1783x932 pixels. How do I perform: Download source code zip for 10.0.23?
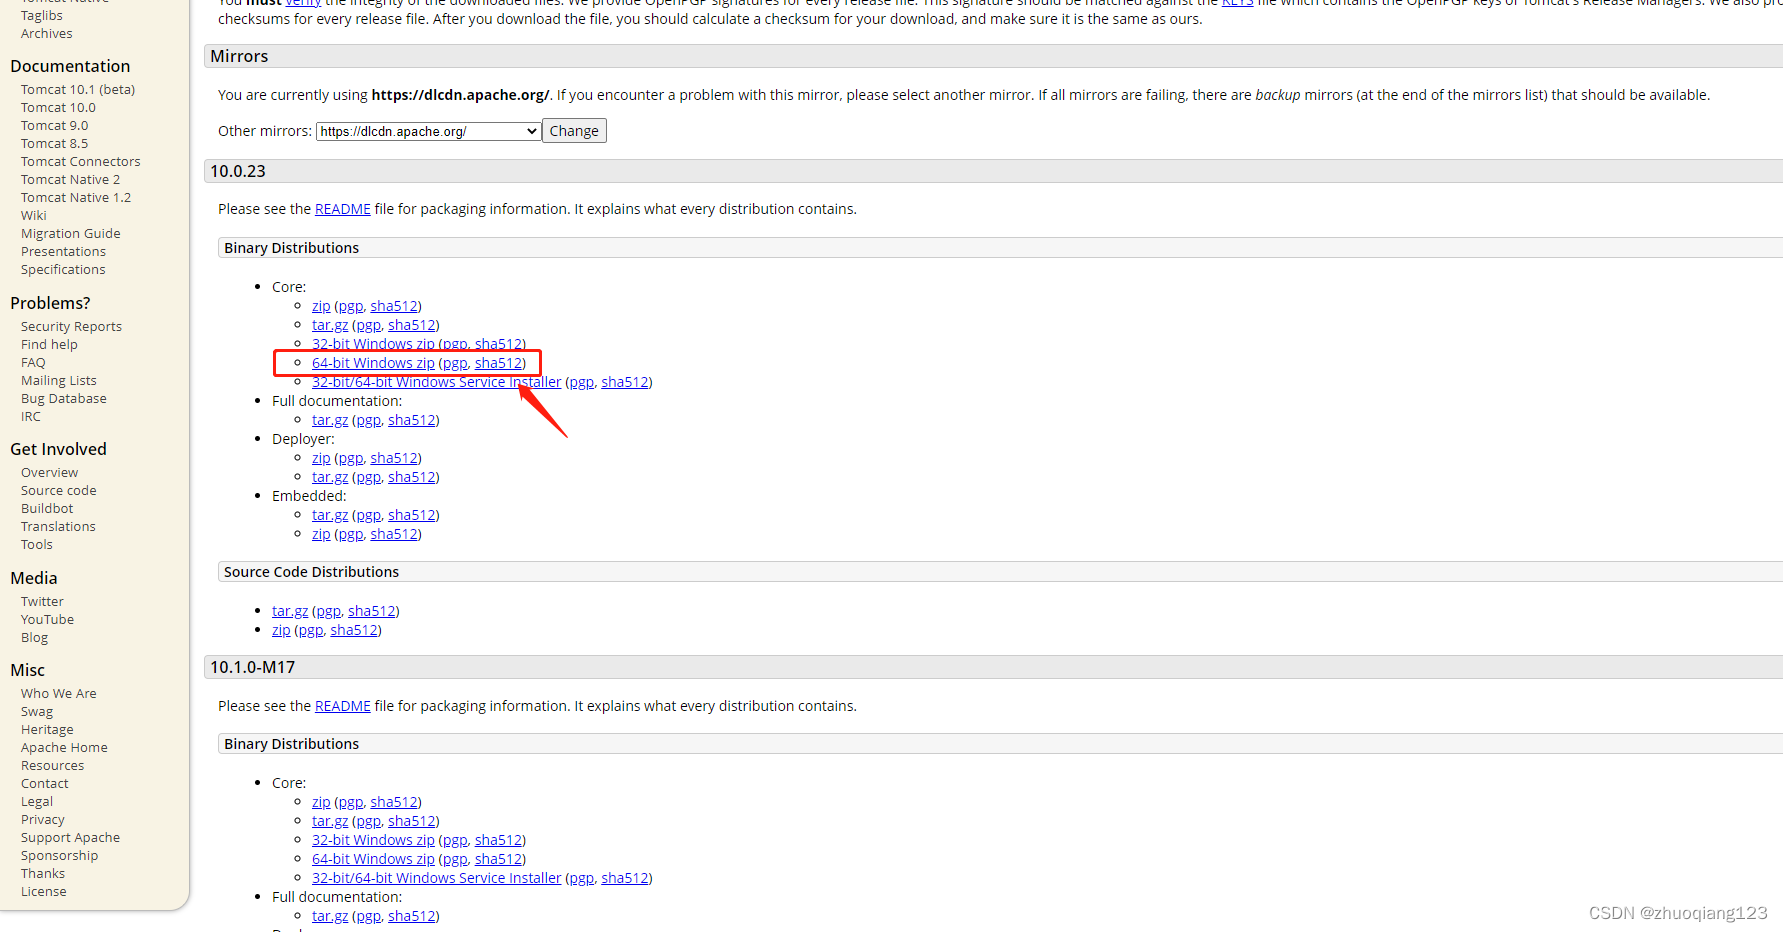(281, 630)
